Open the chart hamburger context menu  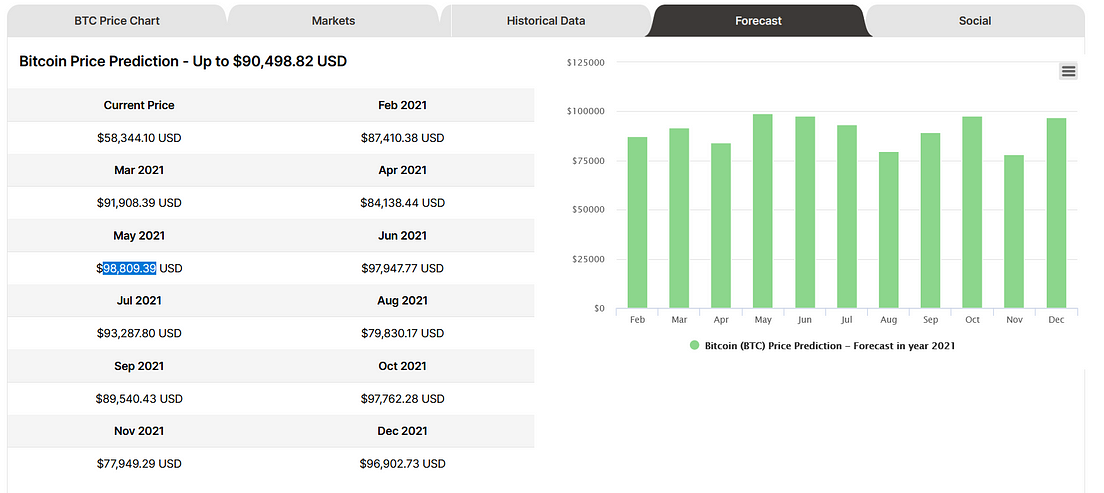pos(1068,70)
